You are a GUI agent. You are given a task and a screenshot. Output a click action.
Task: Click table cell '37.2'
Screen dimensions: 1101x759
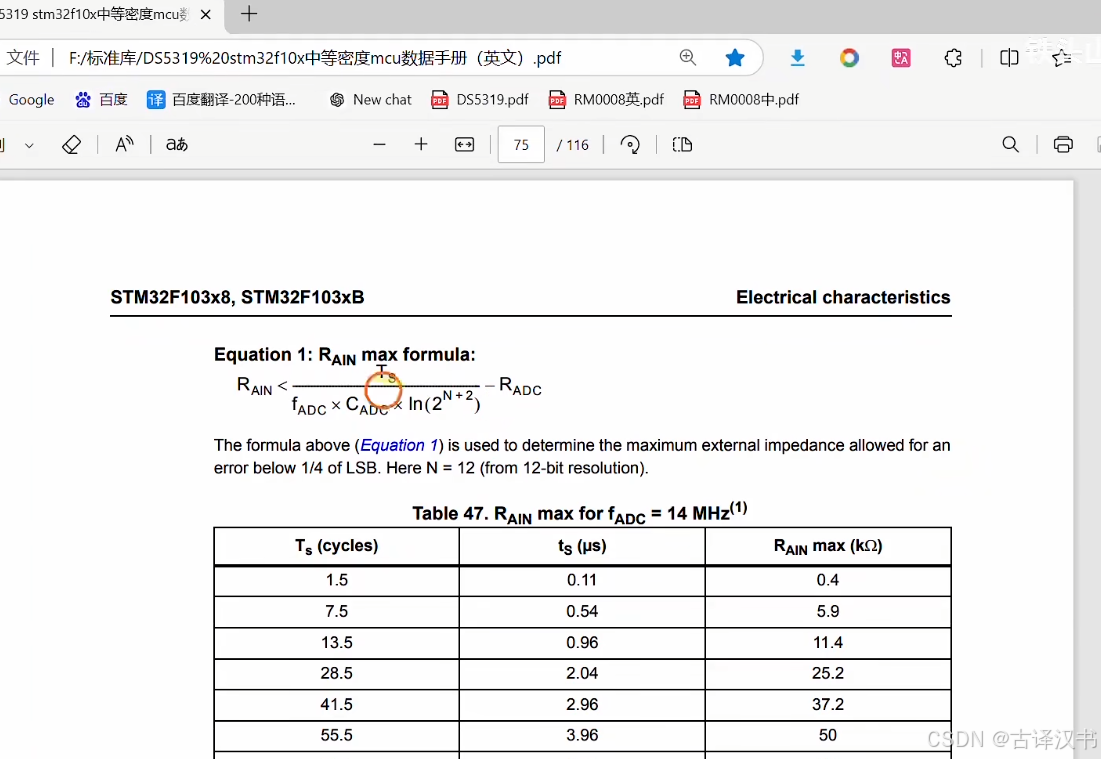tap(828, 704)
